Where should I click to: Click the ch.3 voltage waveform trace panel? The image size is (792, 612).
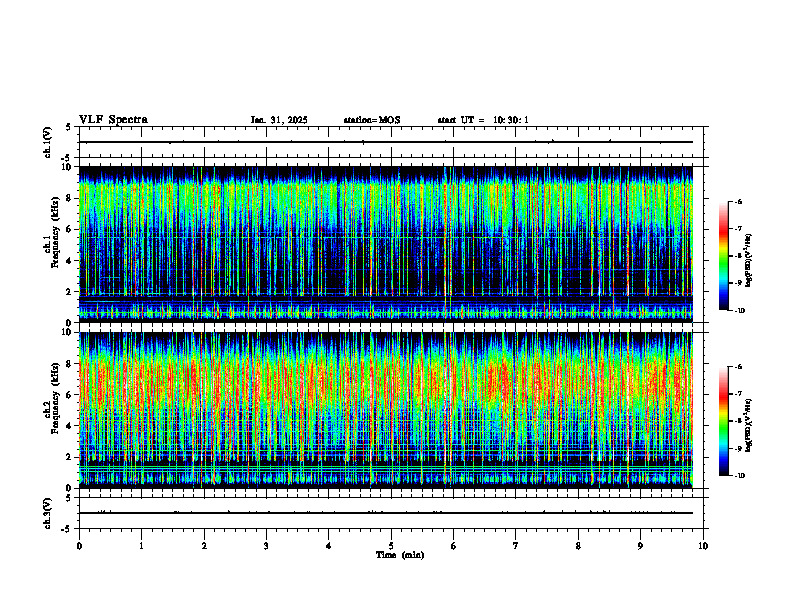(x=391, y=513)
